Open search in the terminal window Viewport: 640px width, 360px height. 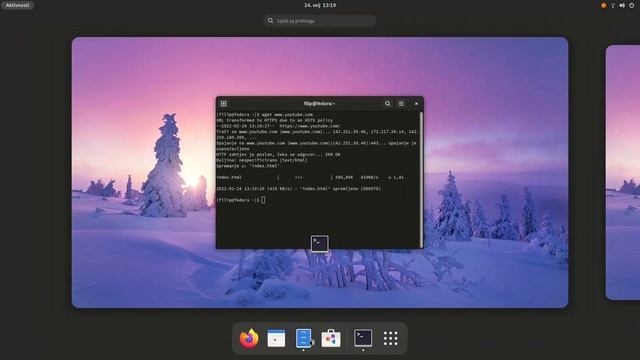pos(387,104)
